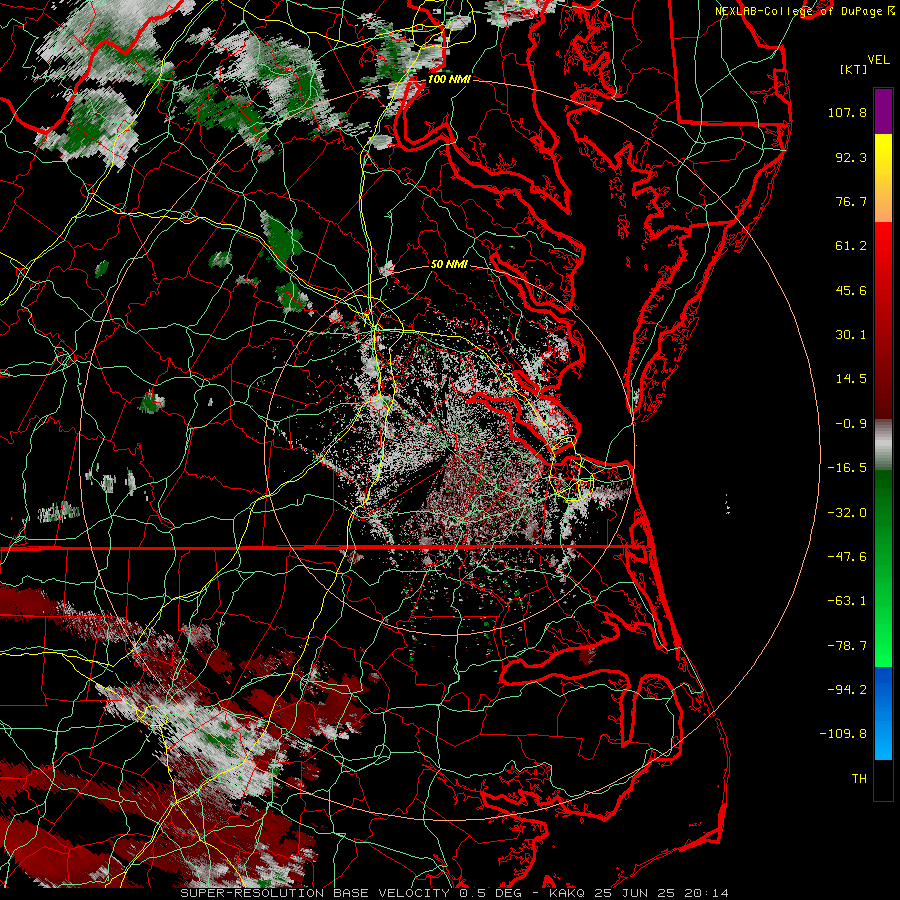Click the 14.5 legend value
Image resolution: width=900 pixels, height=900 pixels.
click(851, 379)
